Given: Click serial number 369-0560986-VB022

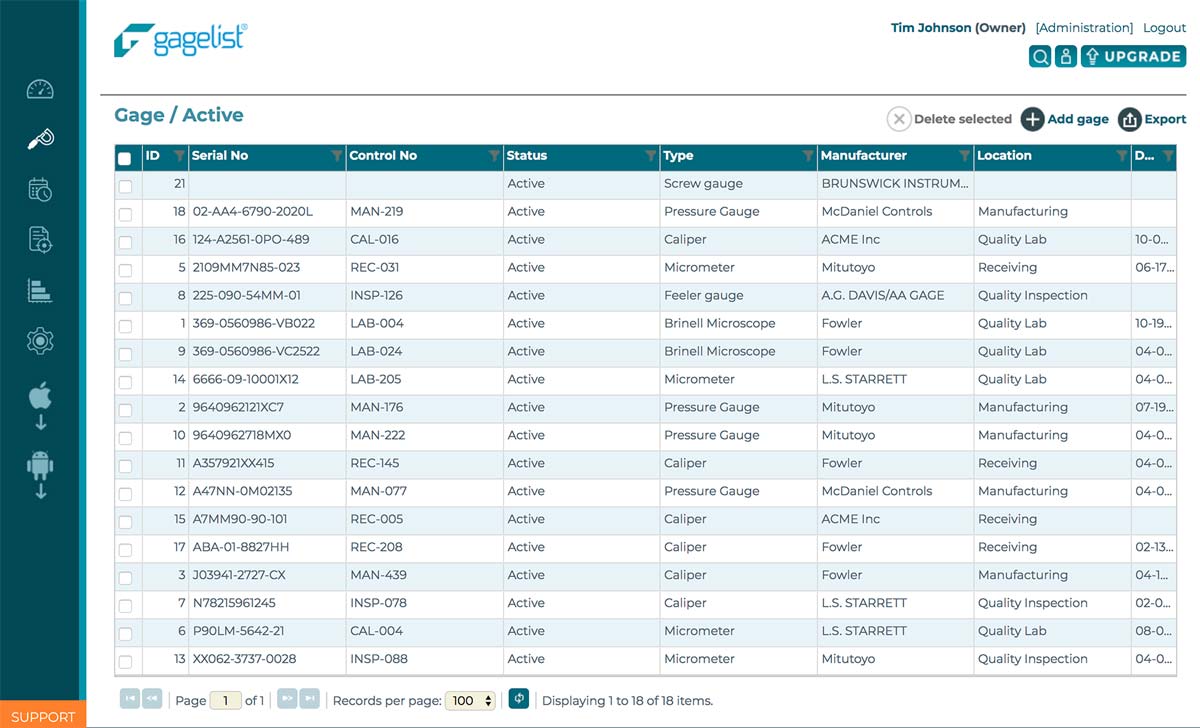Looking at the screenshot, I should pos(254,324).
